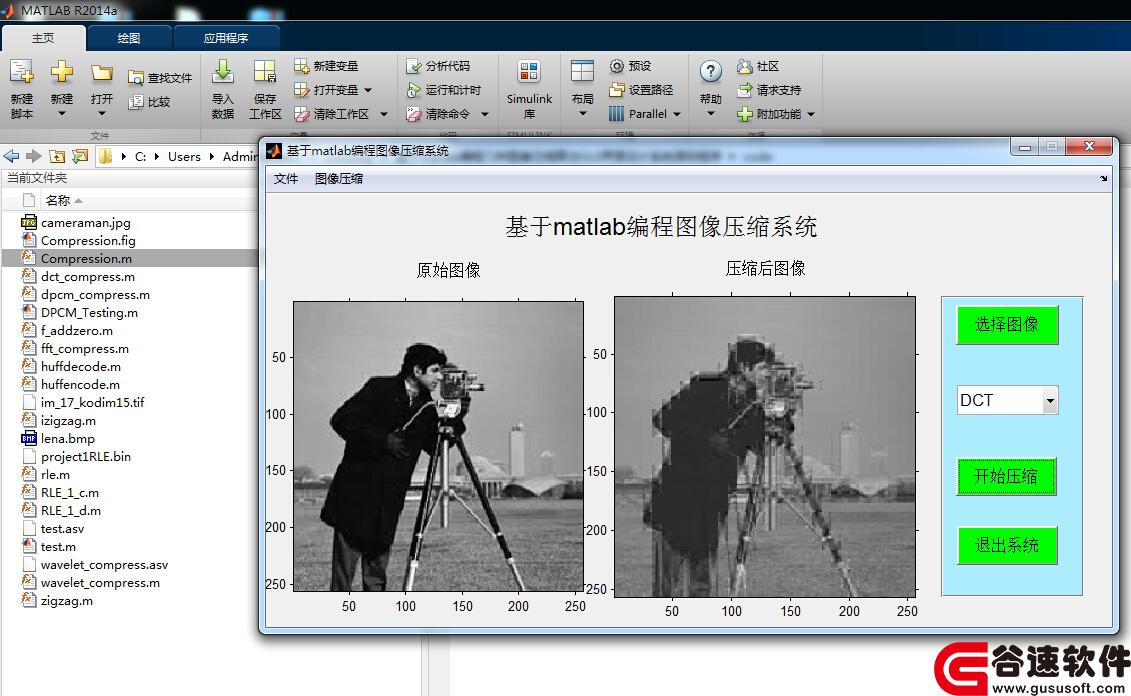Click the browse for folder icon
The image size is (1131, 696).
point(80,156)
